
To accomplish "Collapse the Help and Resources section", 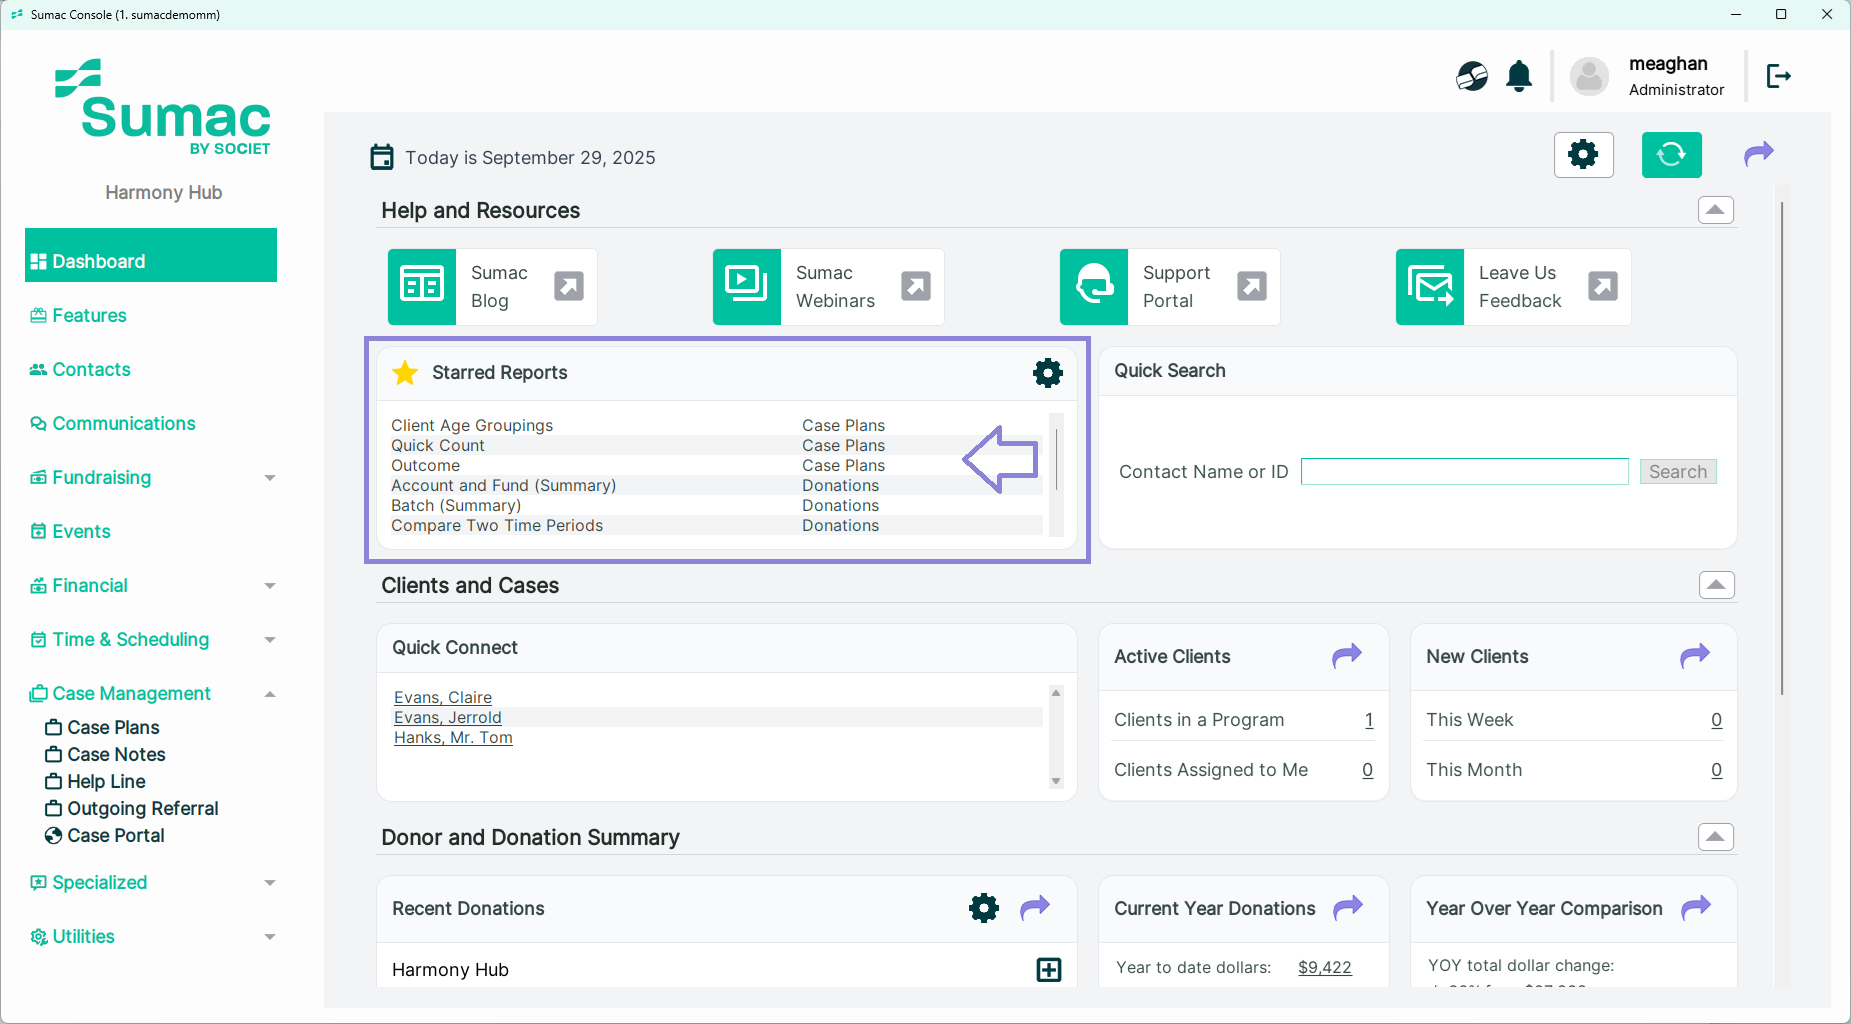I will pyautogui.click(x=1715, y=210).
